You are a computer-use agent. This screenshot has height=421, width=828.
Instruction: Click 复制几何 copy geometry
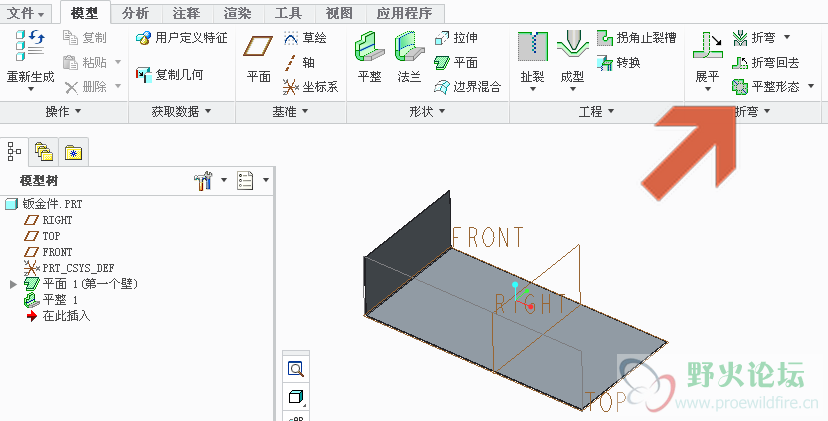tap(170, 74)
